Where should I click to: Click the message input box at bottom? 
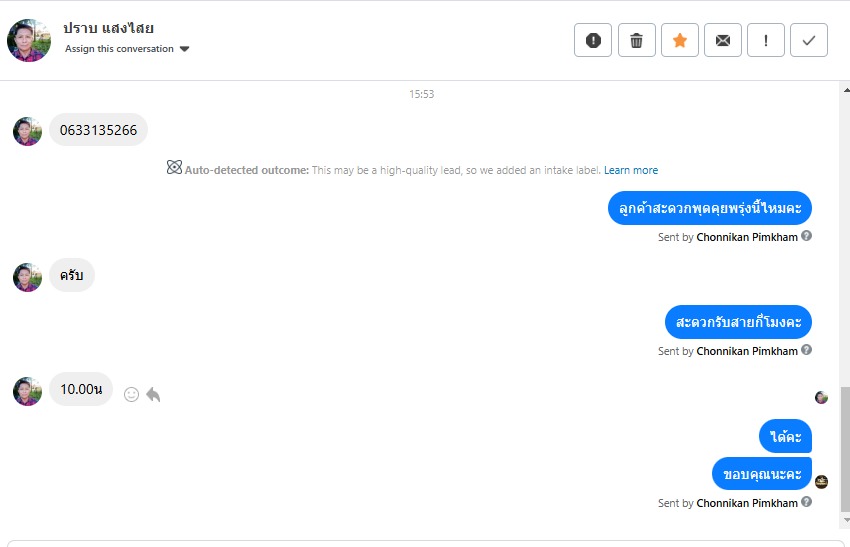[425, 543]
